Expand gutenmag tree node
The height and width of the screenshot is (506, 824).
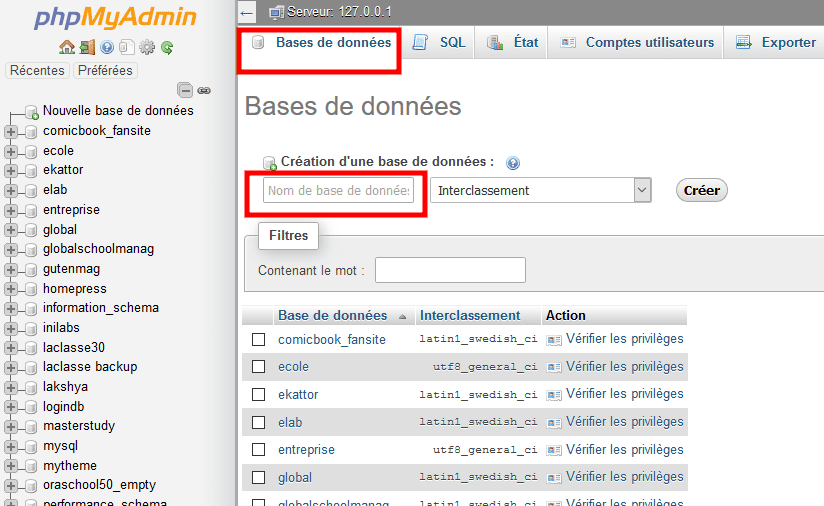coord(11,270)
